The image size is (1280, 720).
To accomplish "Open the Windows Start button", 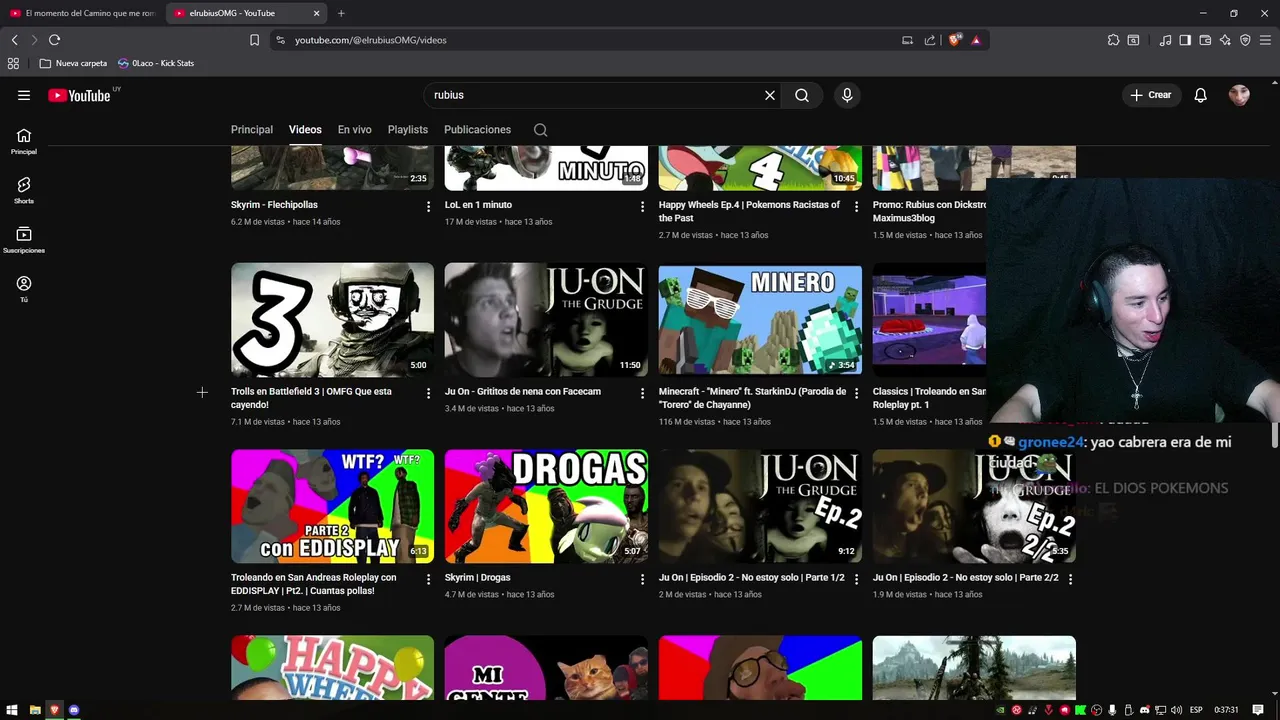I will 13,710.
